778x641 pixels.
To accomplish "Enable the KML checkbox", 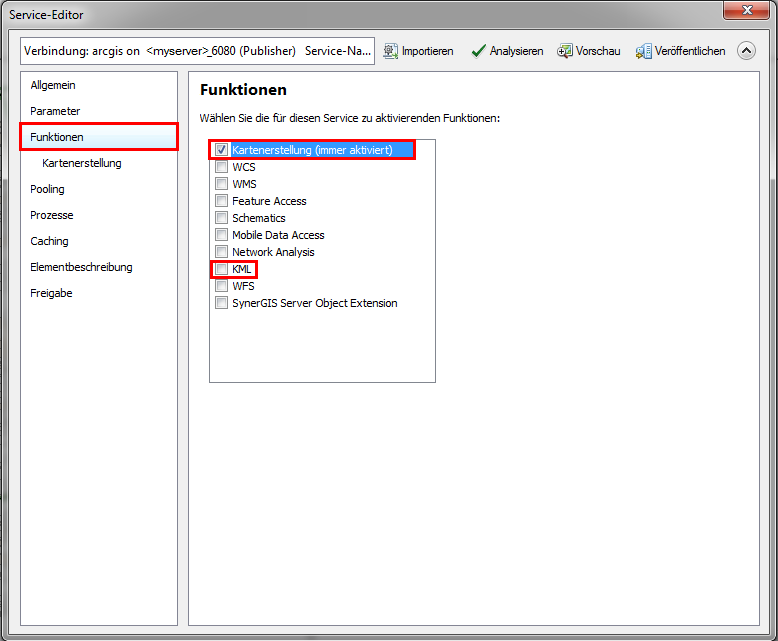I will [x=221, y=269].
